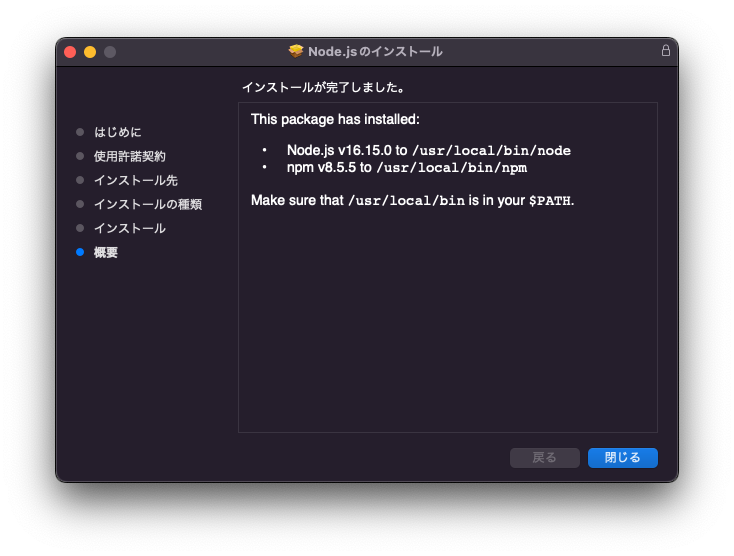The height and width of the screenshot is (556, 734).
Task: Click the window title Node.js のインストール
Action: coord(375,51)
